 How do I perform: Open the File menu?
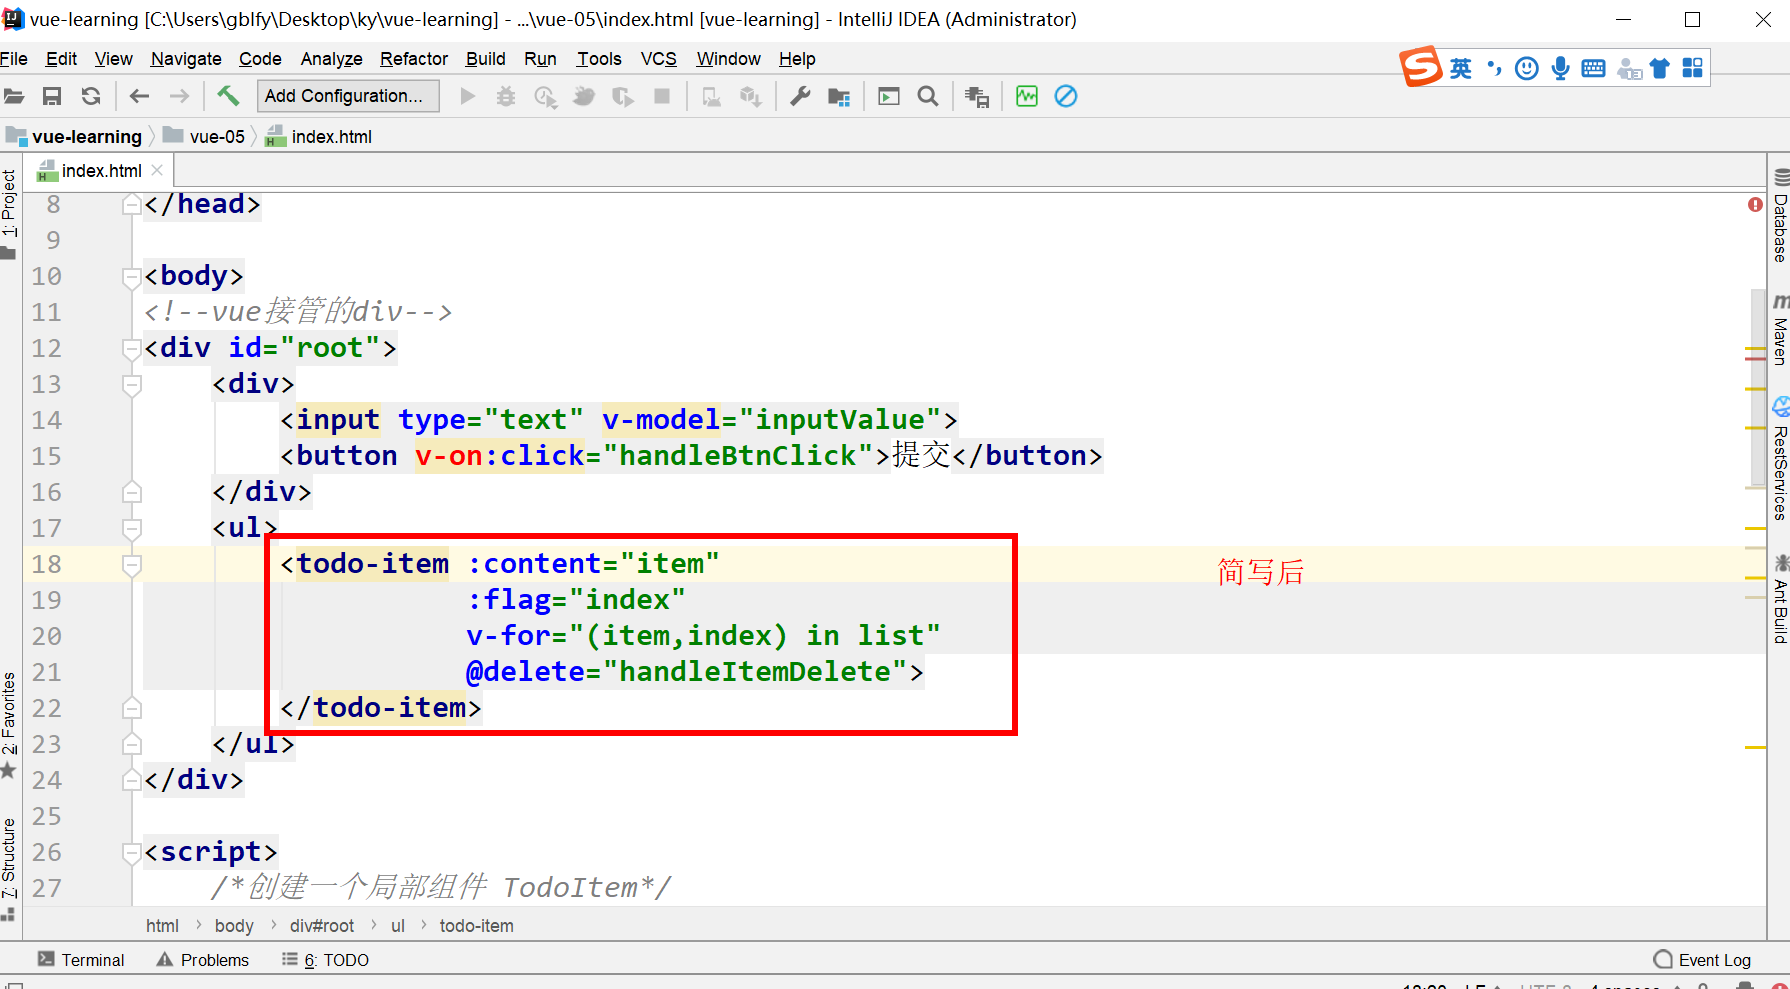(x=14, y=59)
